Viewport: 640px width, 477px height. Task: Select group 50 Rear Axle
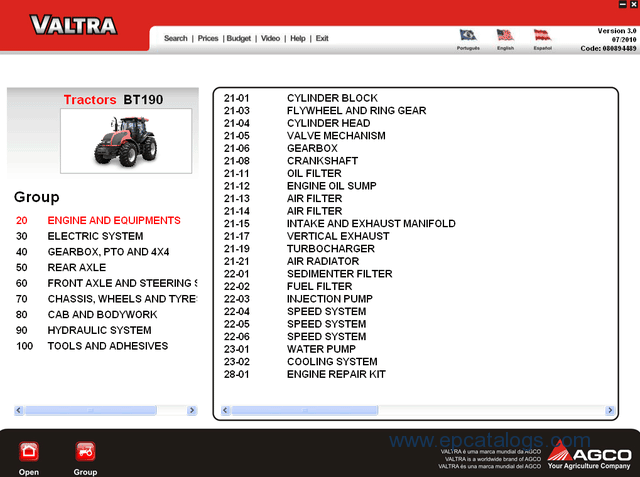click(x=61, y=268)
